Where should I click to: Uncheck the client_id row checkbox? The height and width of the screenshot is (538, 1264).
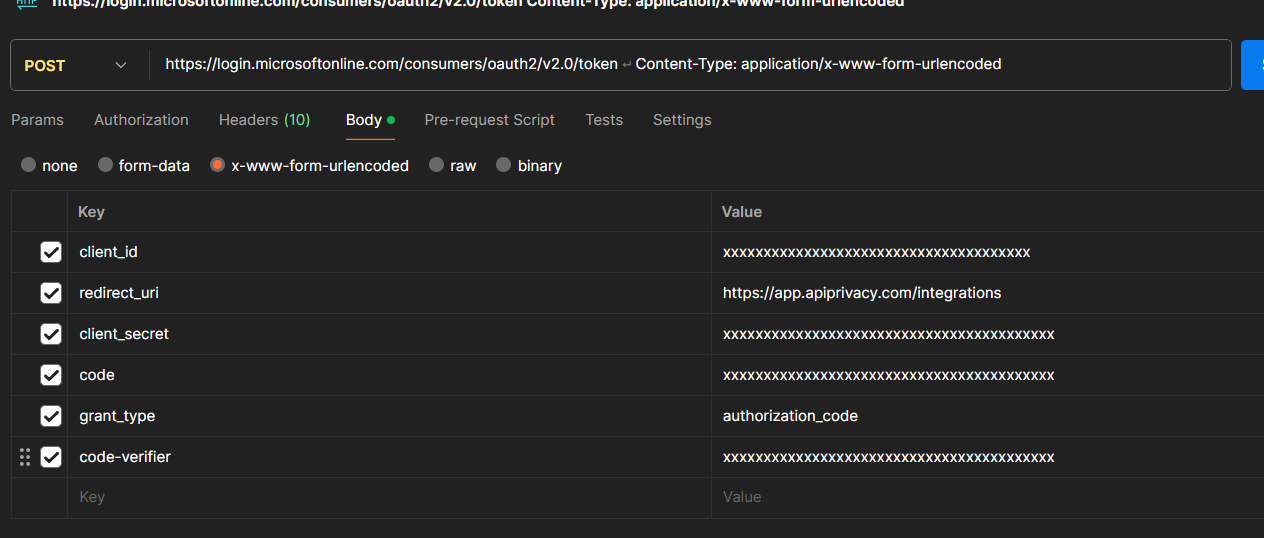tap(51, 252)
